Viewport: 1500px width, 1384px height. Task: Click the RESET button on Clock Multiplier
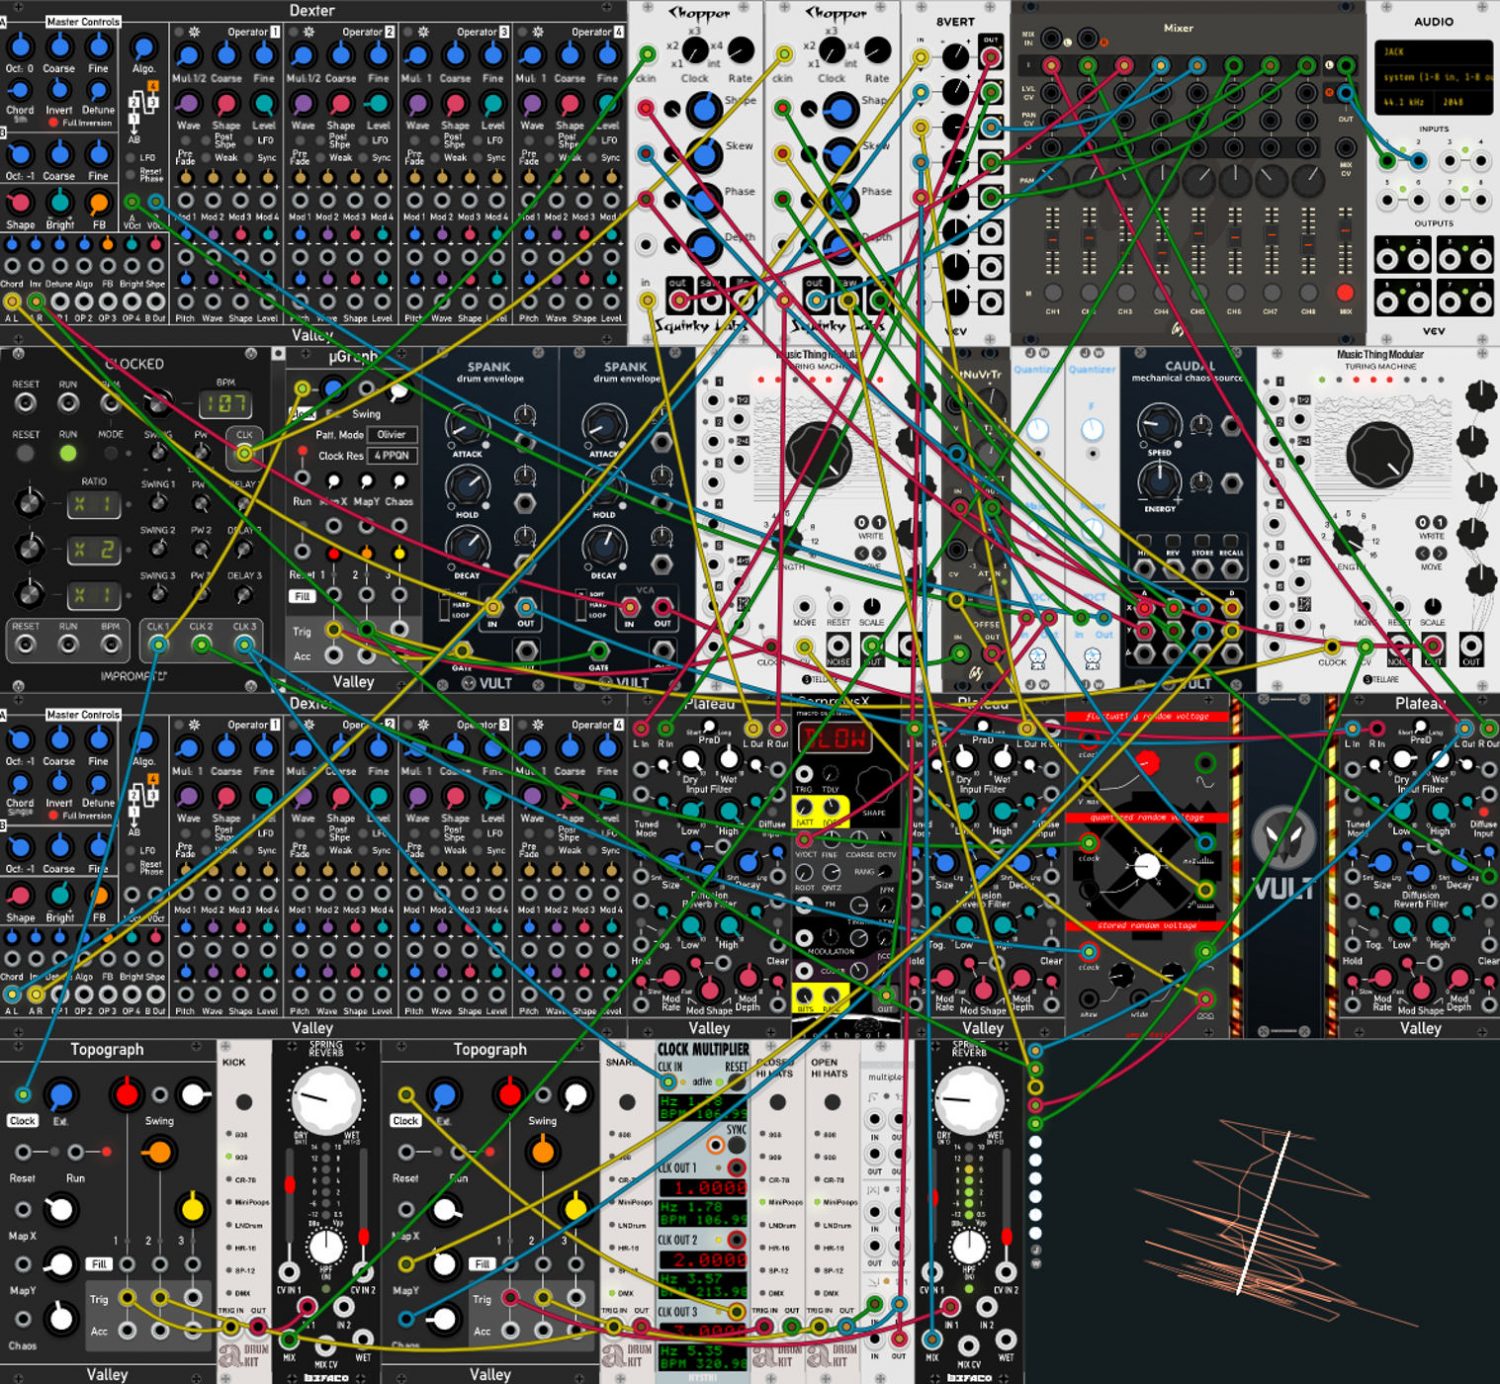pyautogui.click(x=735, y=1082)
